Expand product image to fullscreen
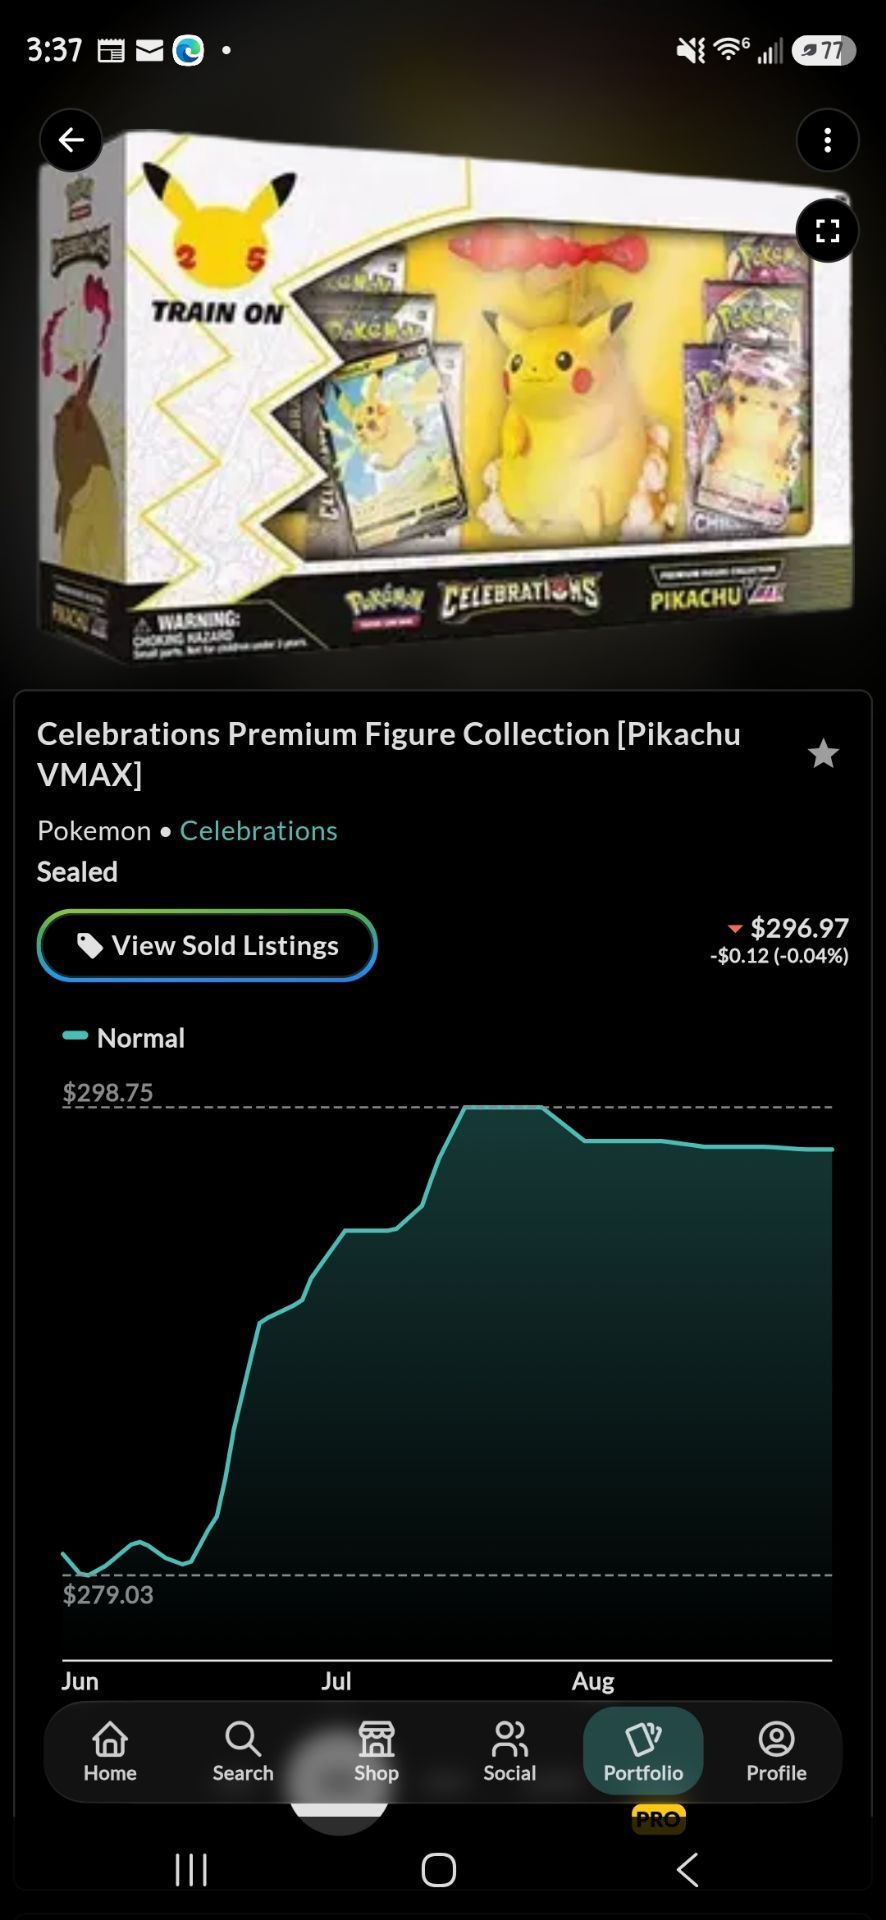 [827, 231]
